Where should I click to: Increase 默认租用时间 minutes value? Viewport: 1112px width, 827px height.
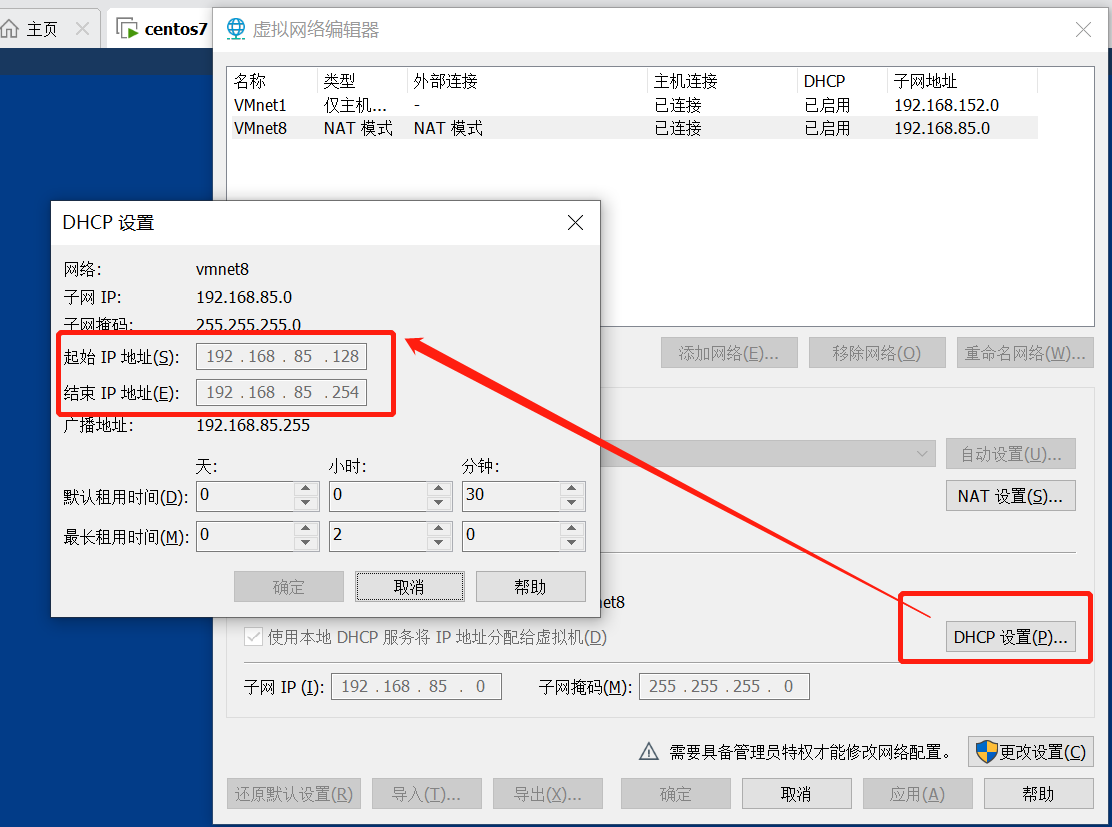tap(572, 489)
